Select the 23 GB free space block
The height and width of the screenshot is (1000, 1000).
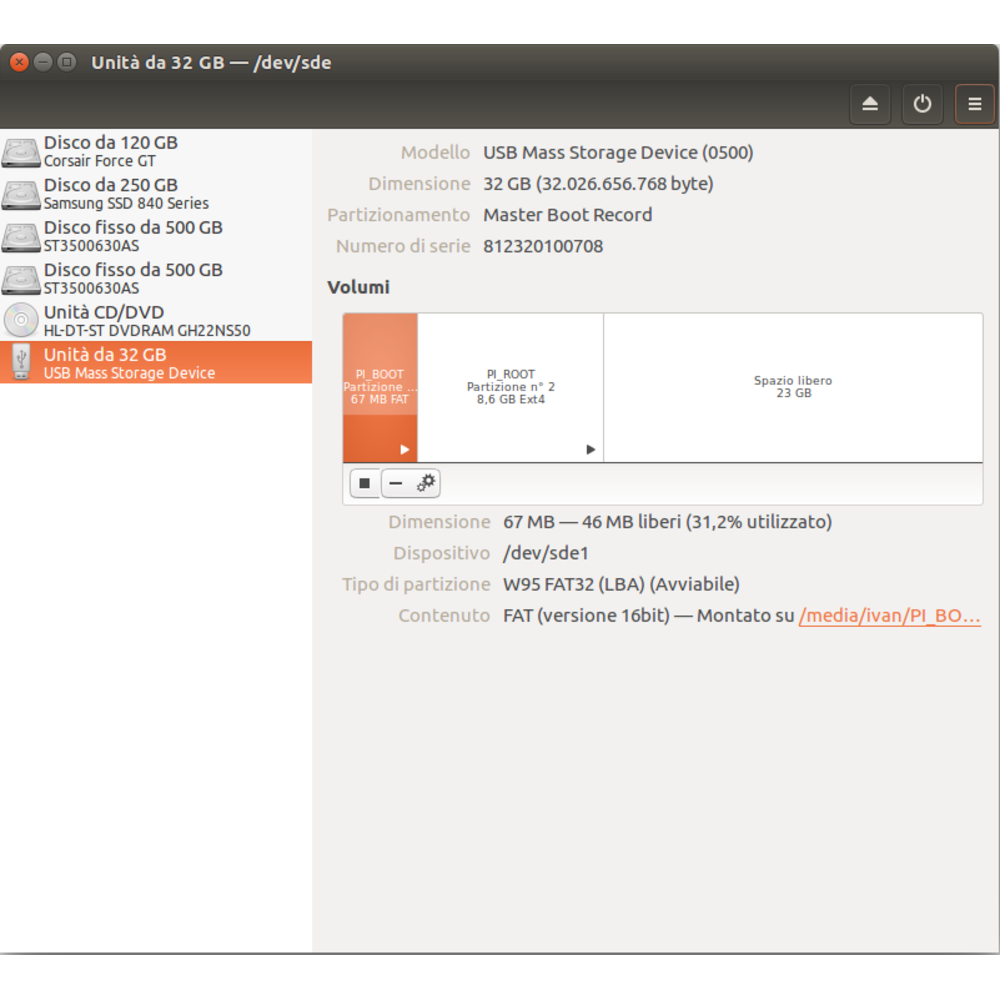tap(793, 387)
